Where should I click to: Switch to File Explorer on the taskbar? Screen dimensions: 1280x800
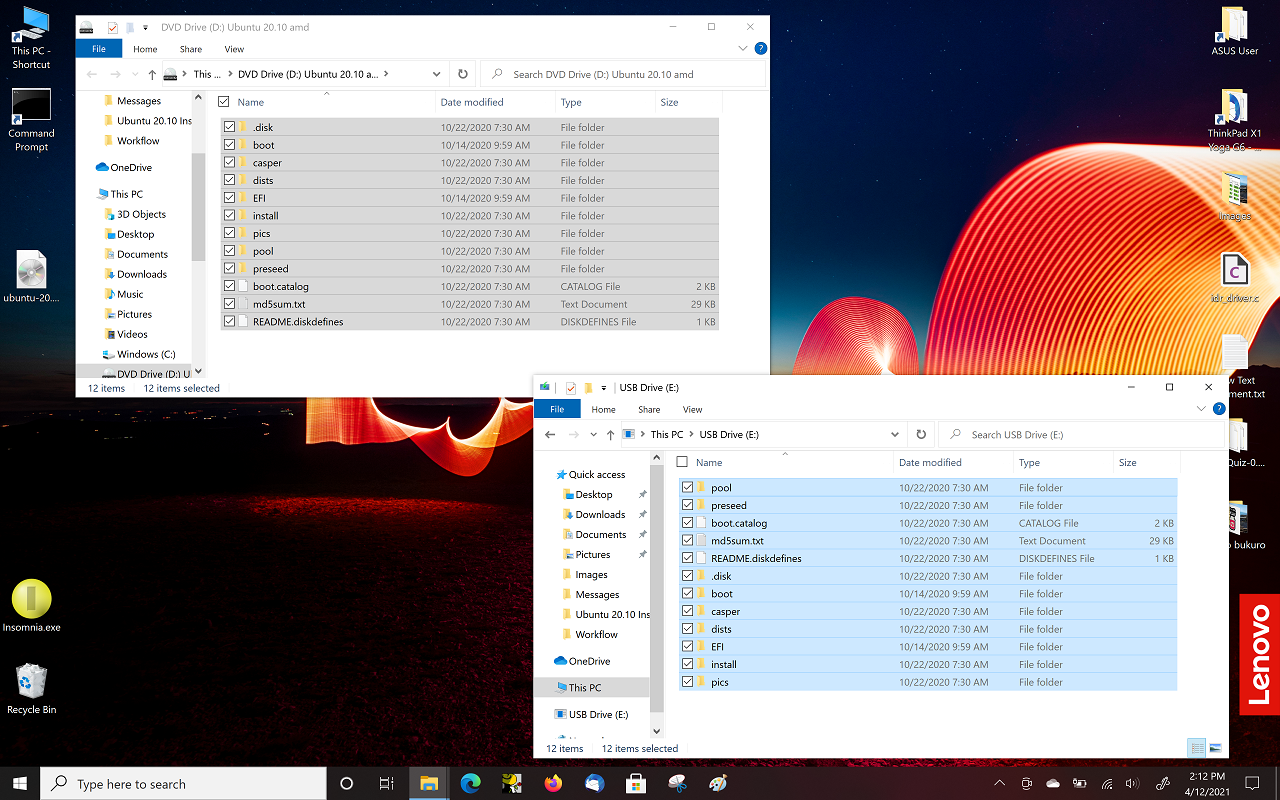point(429,784)
